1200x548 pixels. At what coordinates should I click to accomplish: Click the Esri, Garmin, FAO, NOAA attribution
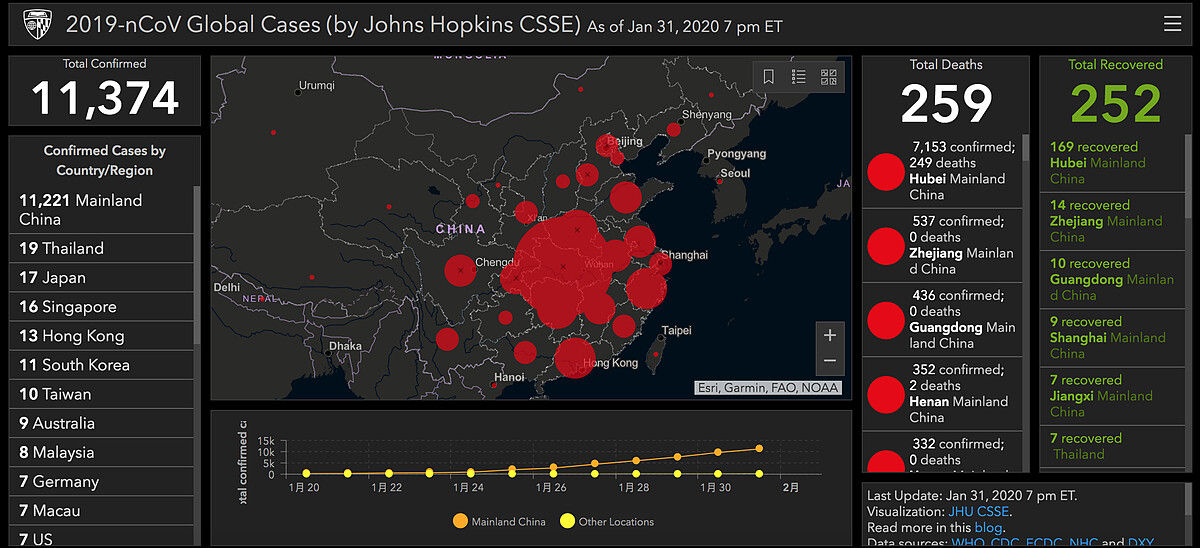[x=767, y=388]
